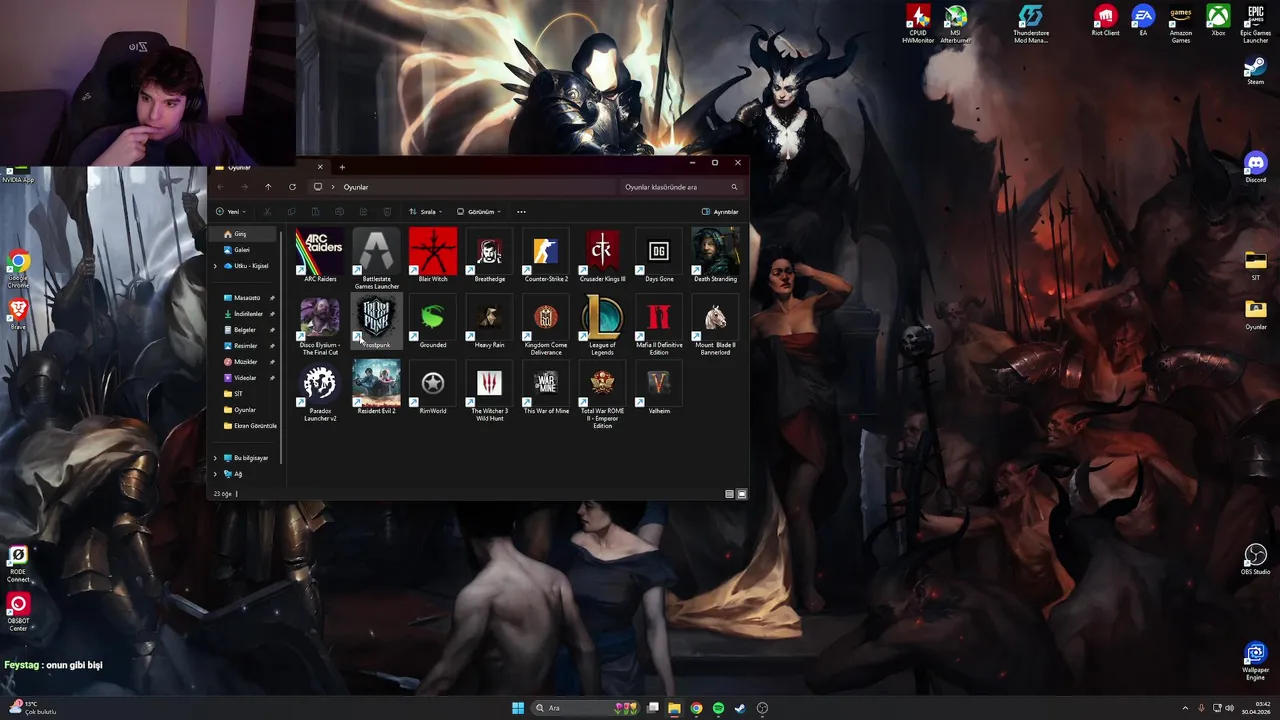Open the Görünüm view dropdown

tap(479, 212)
